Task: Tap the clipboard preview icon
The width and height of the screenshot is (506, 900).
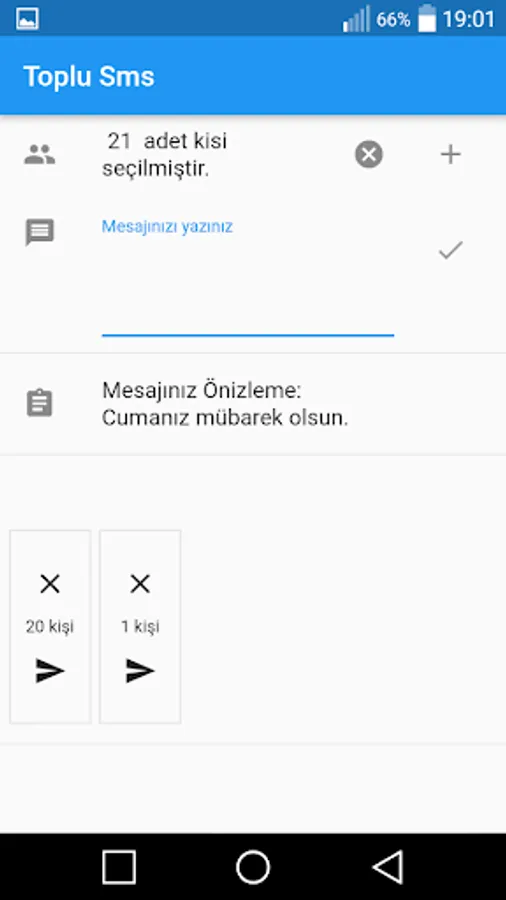Action: coord(40,403)
